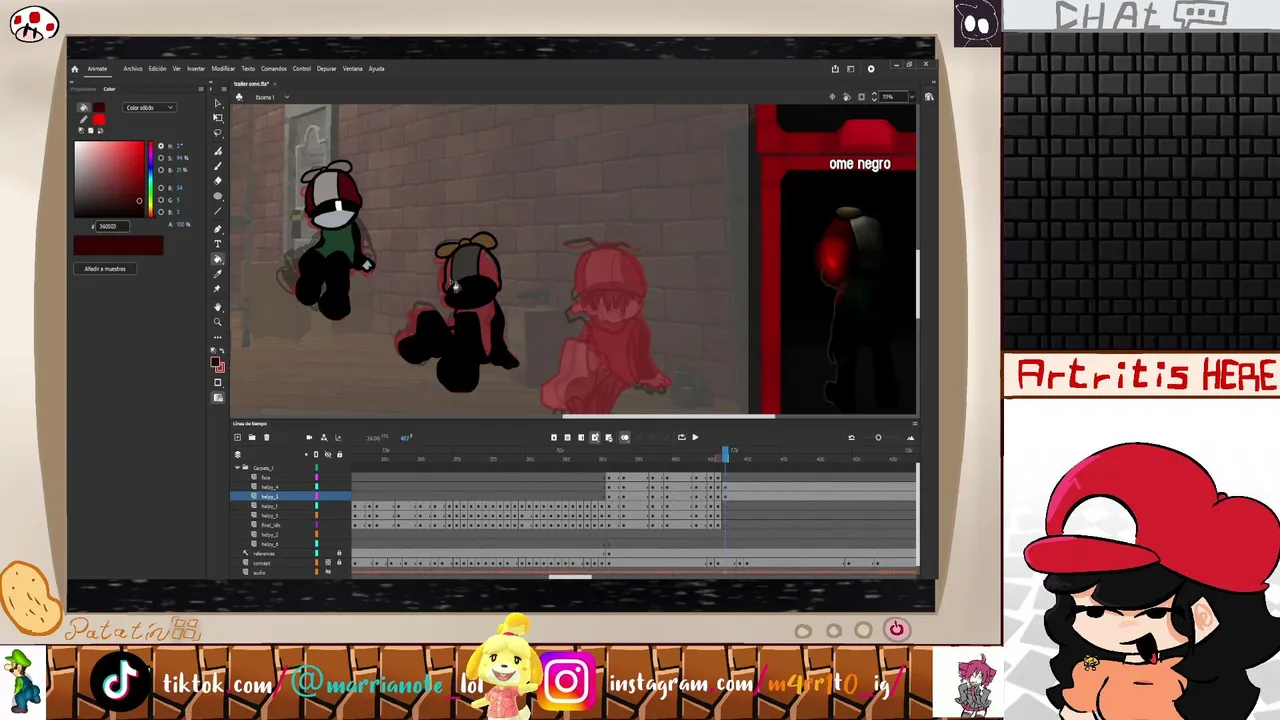Toggle onion skin in the timeline

[x=625, y=437]
